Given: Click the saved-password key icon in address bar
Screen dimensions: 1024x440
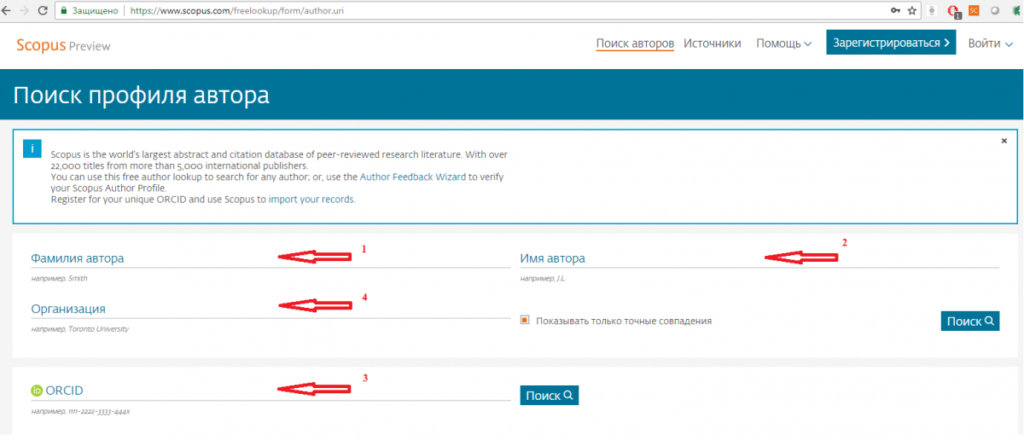Looking at the screenshot, I should click(895, 10).
